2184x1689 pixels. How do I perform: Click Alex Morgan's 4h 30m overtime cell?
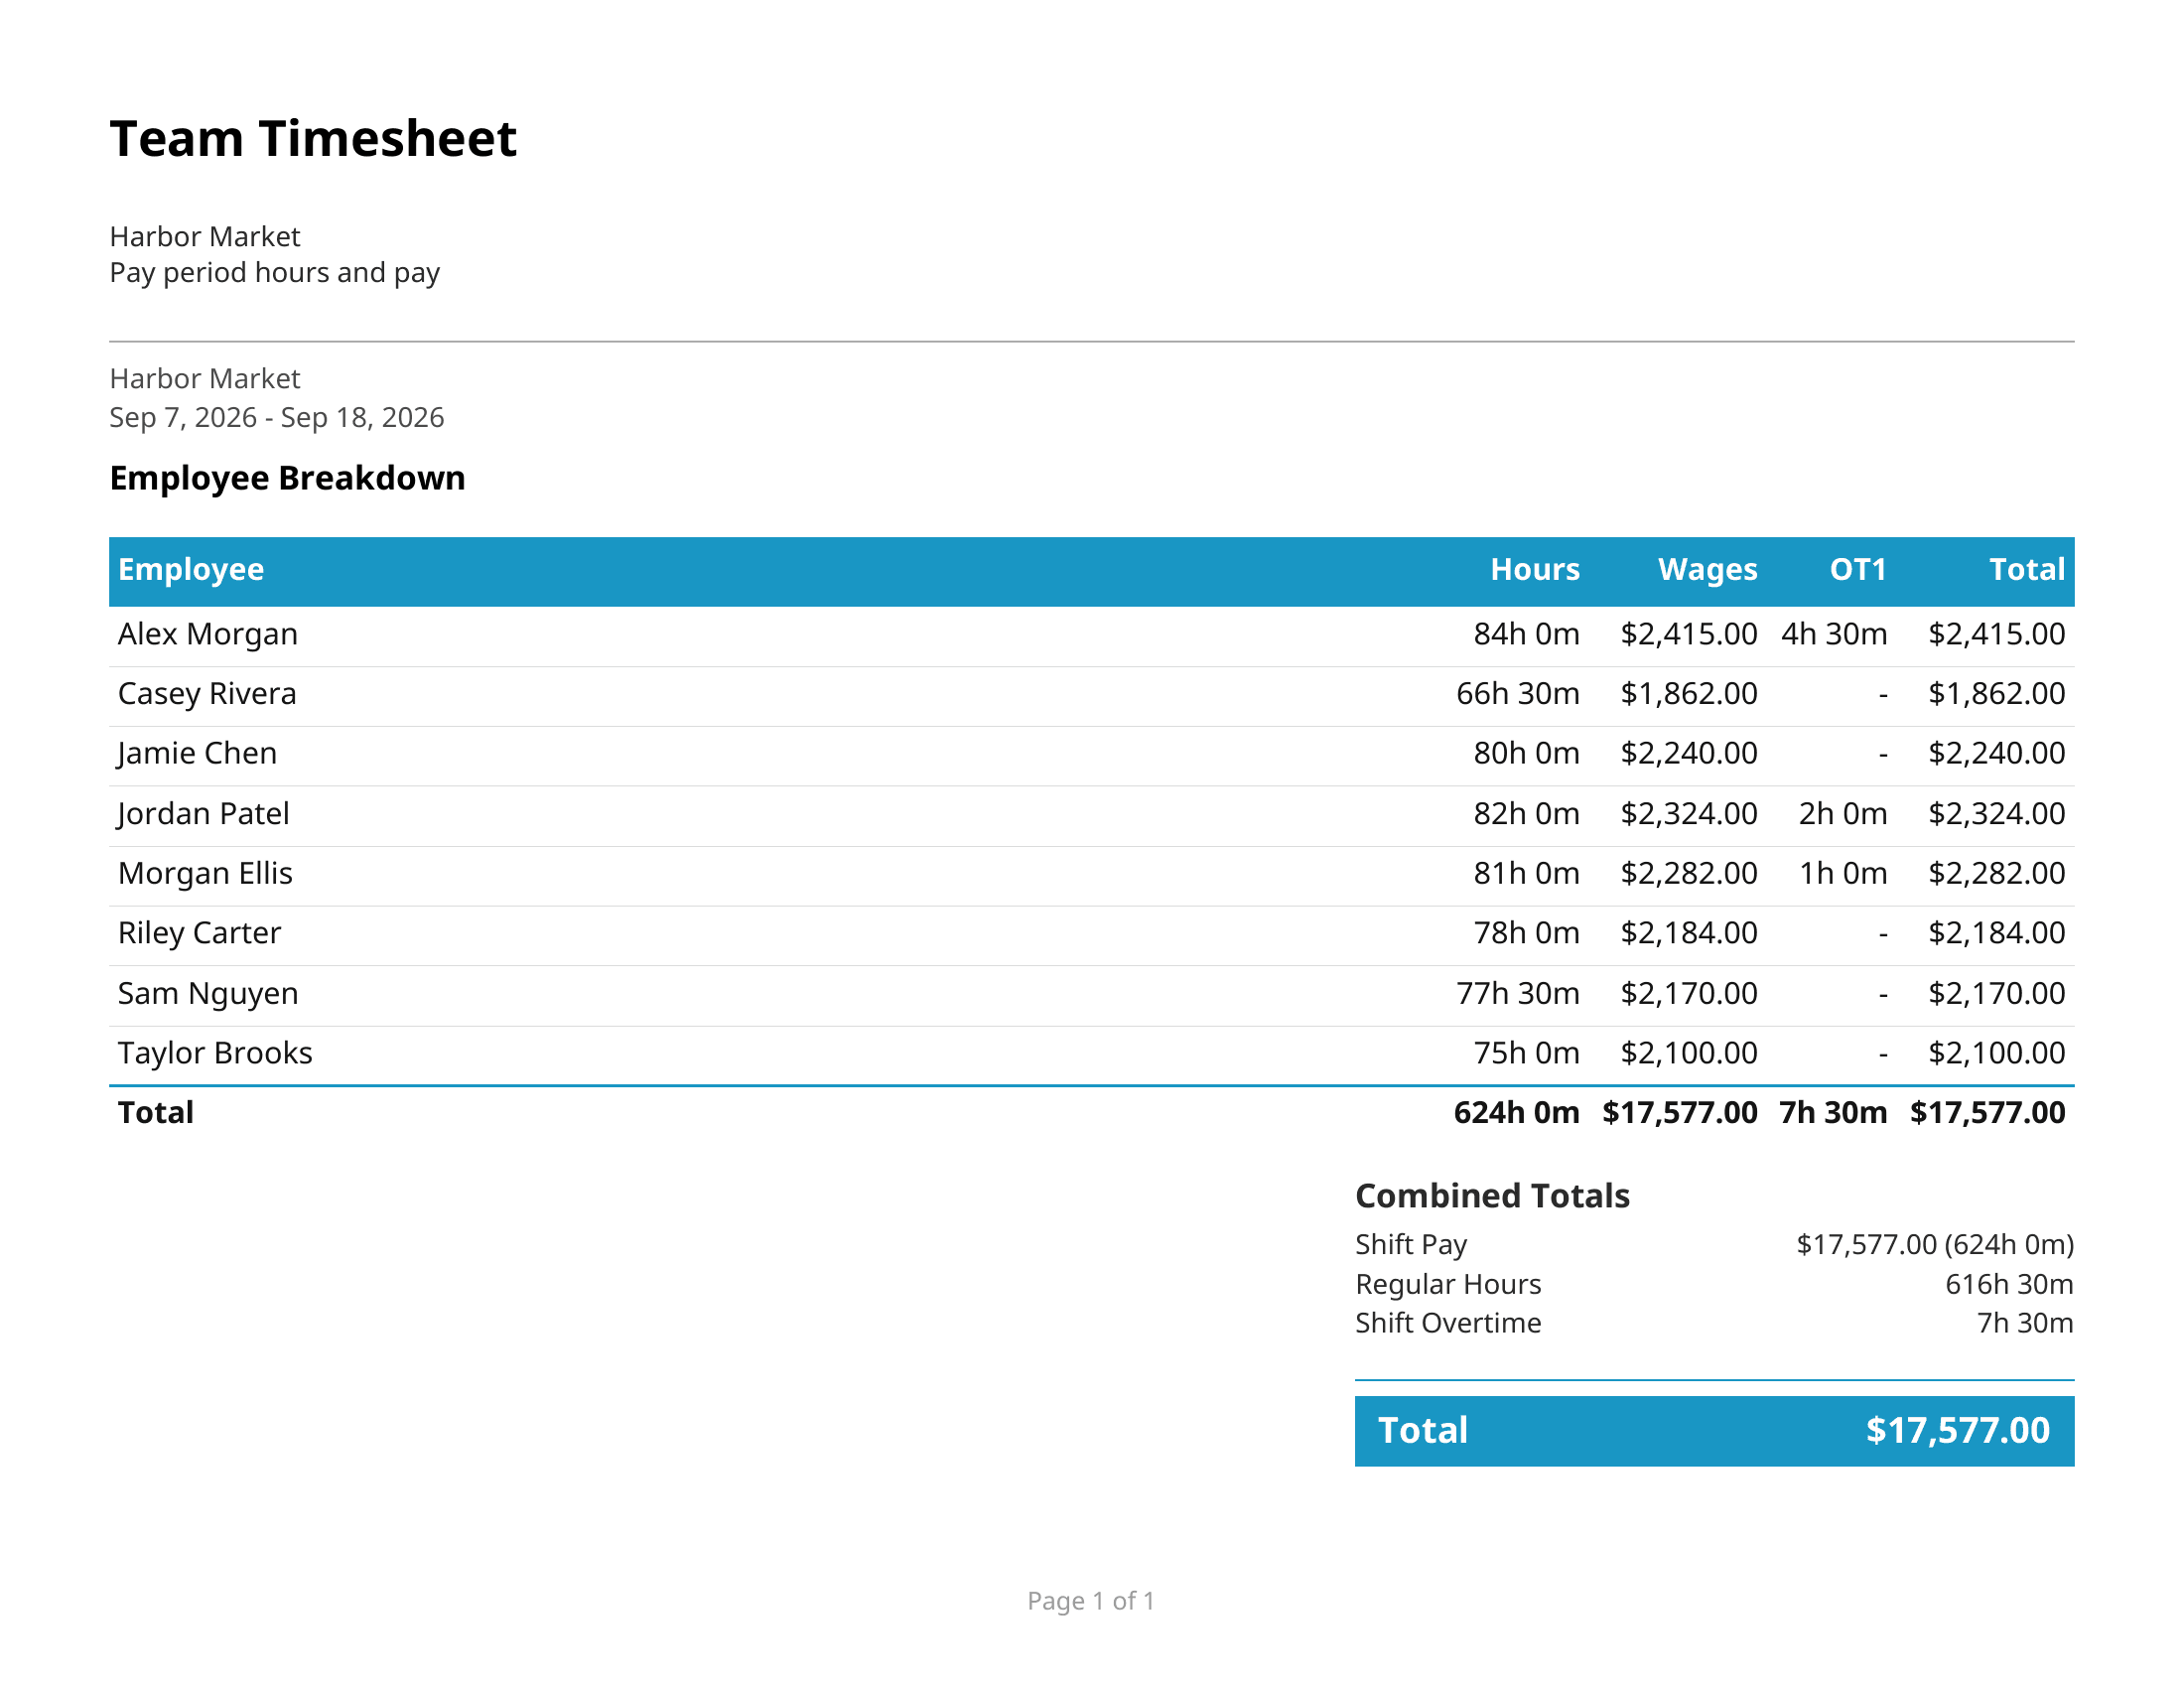(1834, 634)
